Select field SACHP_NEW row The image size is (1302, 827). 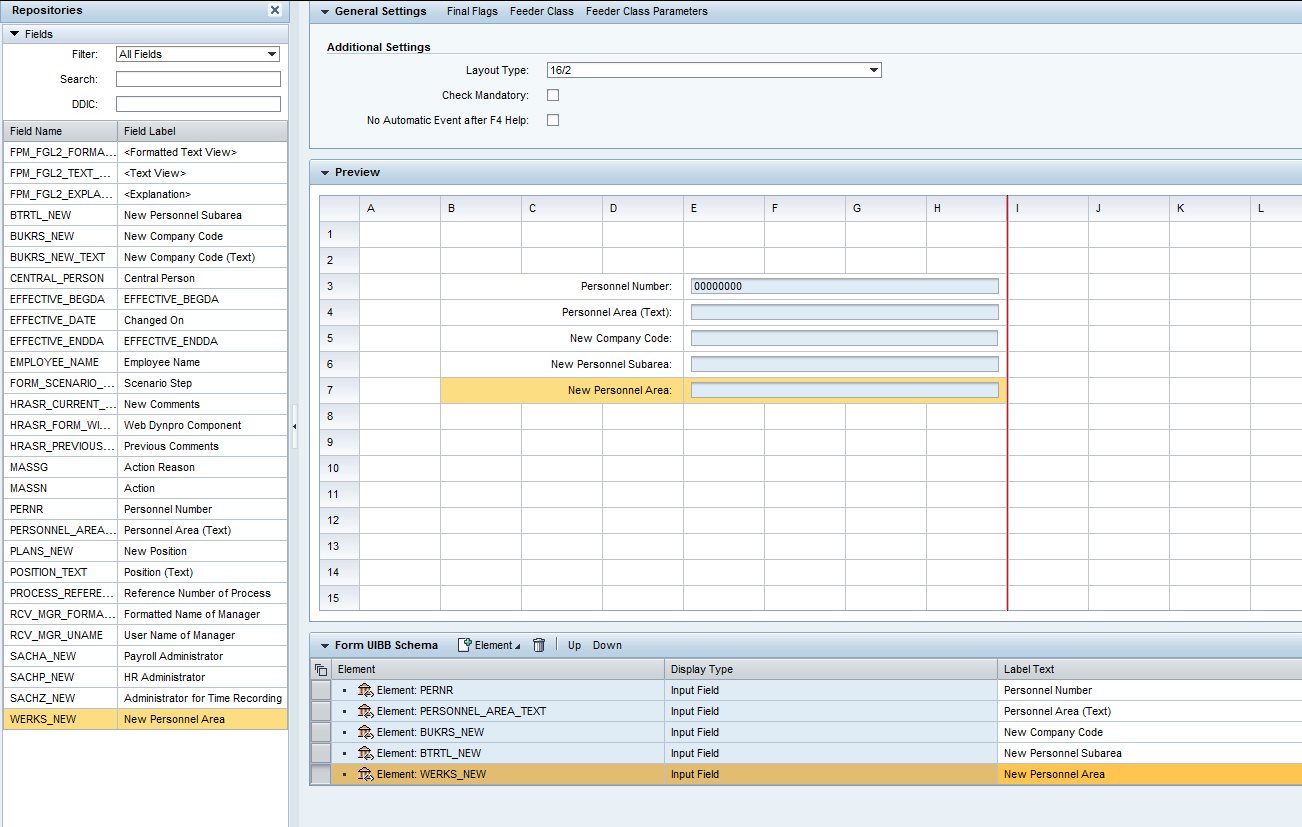[x=145, y=677]
